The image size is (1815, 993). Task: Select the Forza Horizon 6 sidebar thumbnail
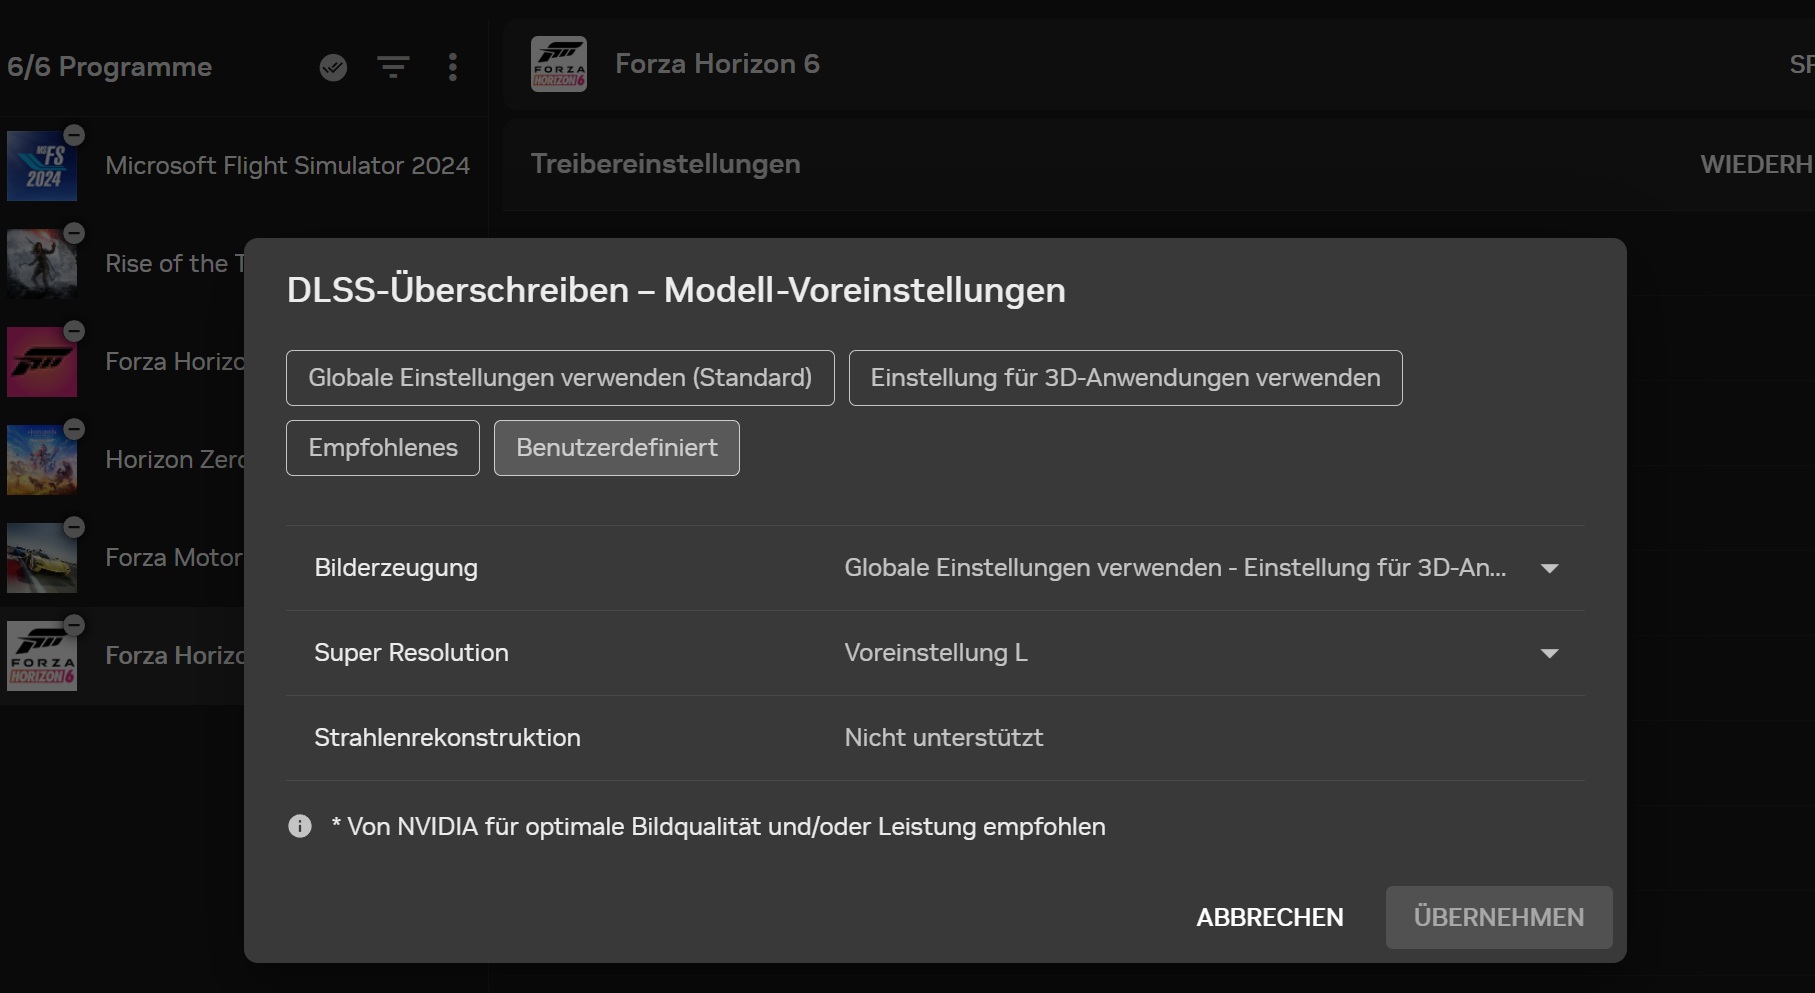[42, 656]
